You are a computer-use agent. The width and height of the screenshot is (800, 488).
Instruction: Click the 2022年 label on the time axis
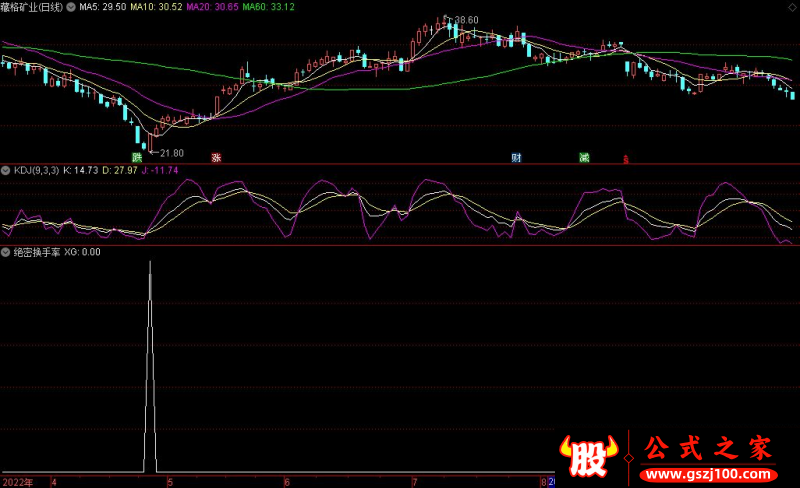[x=17, y=481]
